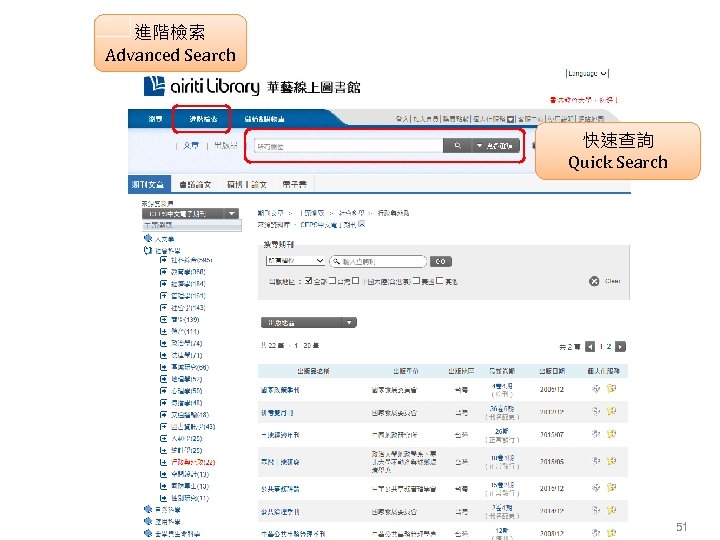Click yellow favorites icon in 2012/12 row

(611, 411)
